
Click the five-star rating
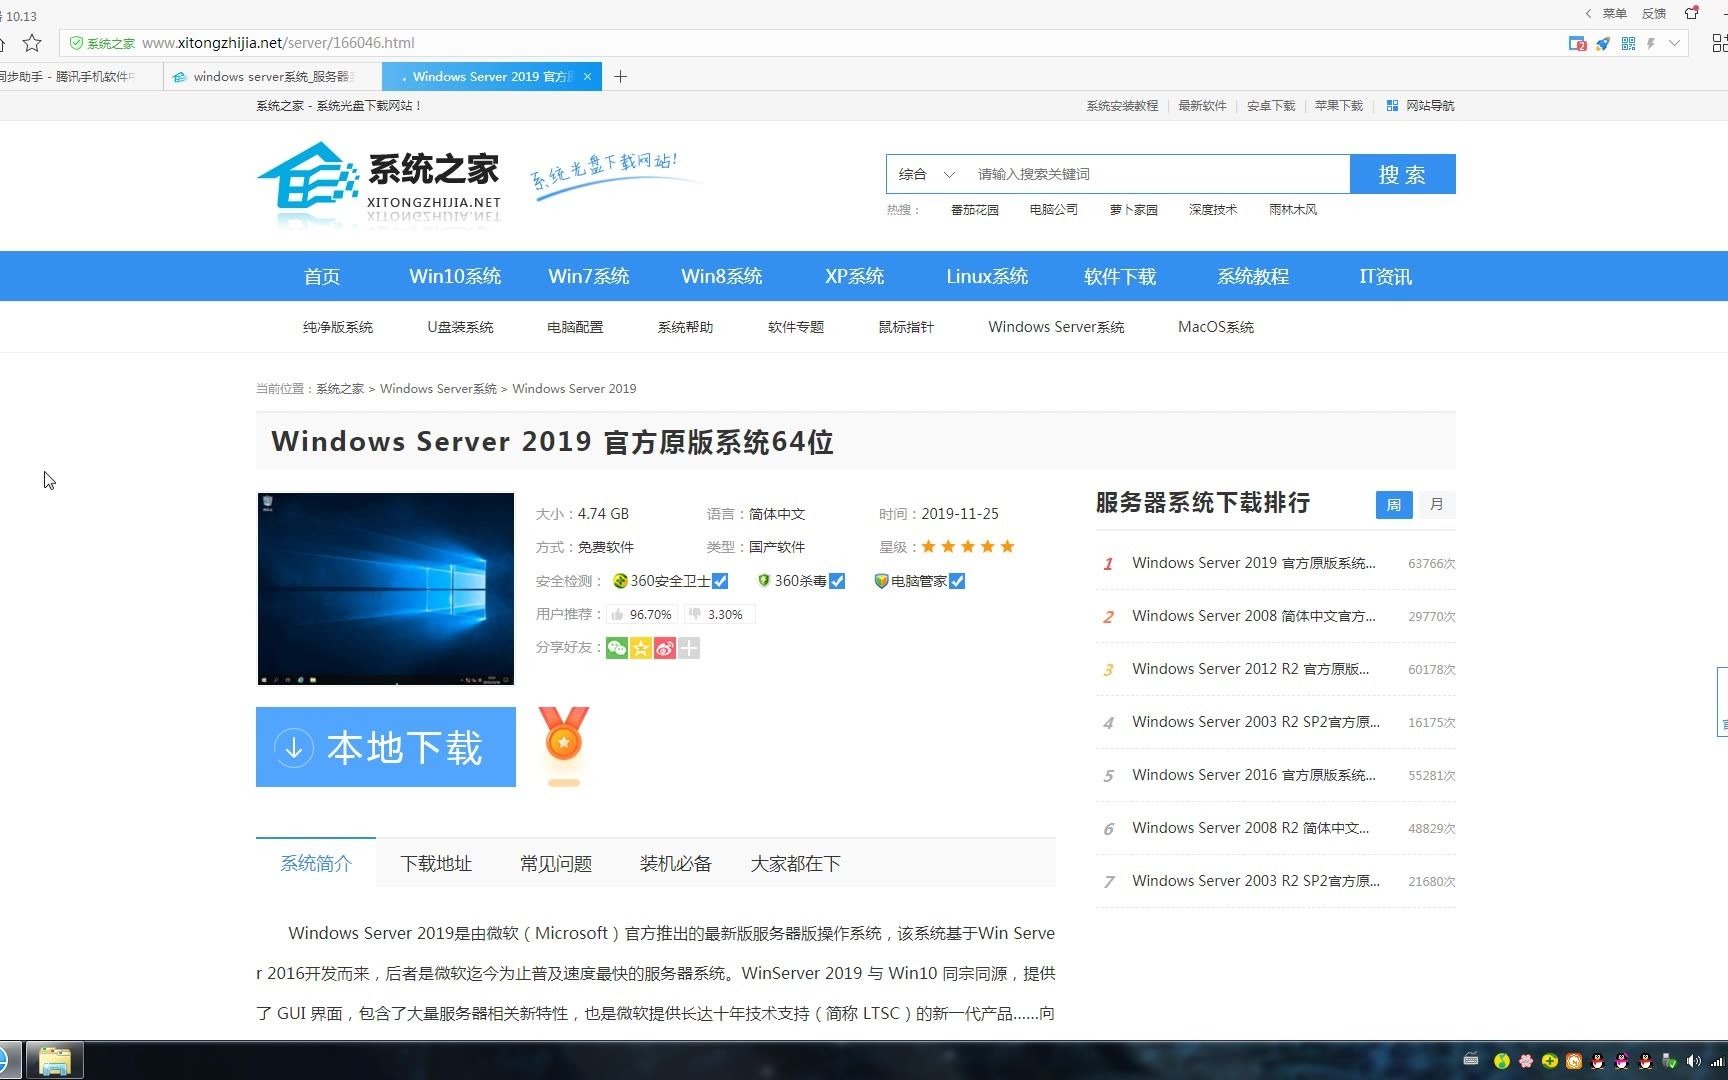(x=968, y=547)
